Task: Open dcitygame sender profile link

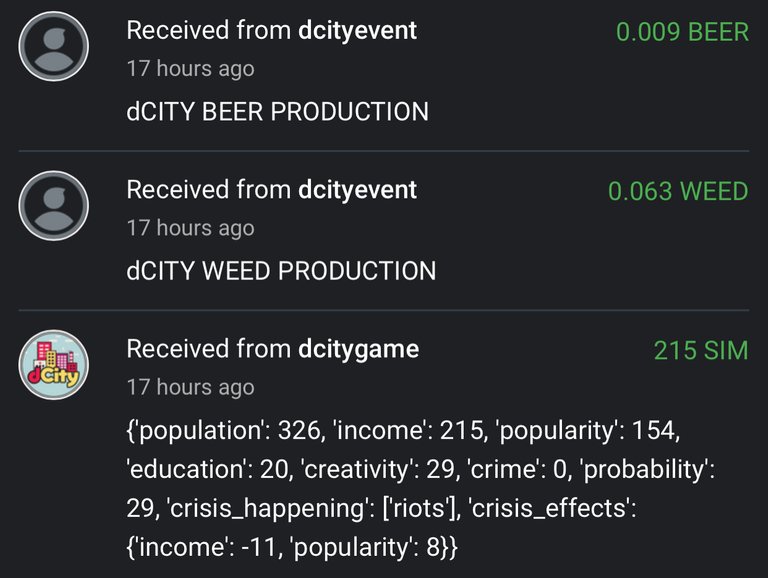Action: click(359, 349)
